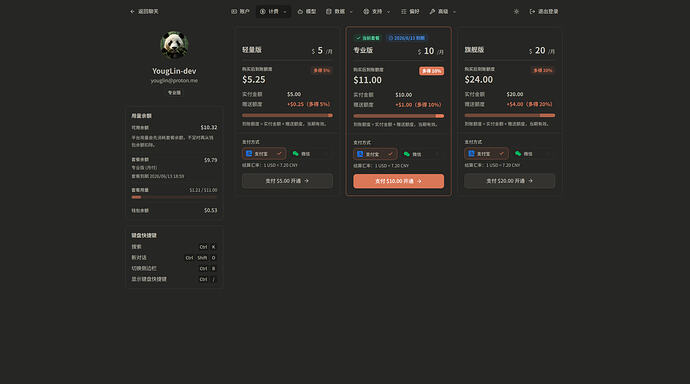Click the $5.25 credited amount
The image size is (690, 384).
click(x=254, y=80)
